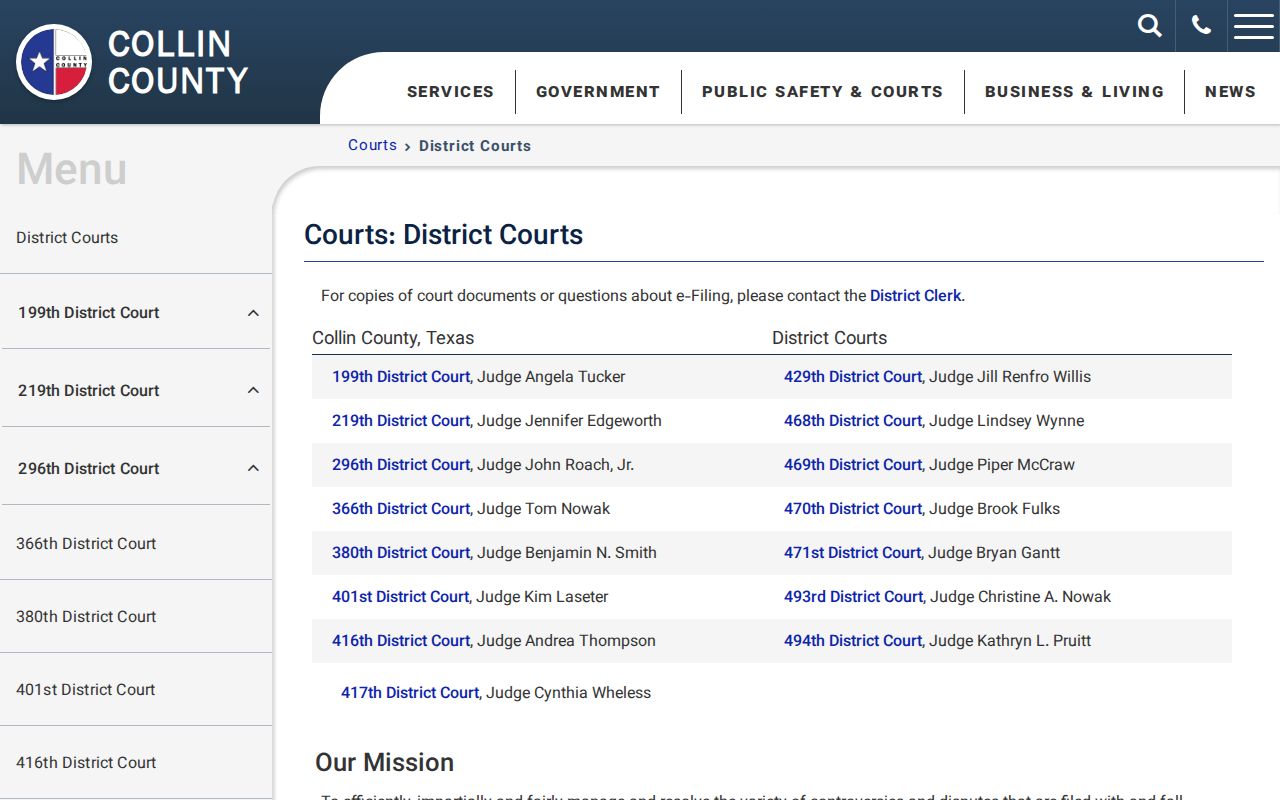Click the Collin County site title text
1280x800 pixels.
[178, 62]
